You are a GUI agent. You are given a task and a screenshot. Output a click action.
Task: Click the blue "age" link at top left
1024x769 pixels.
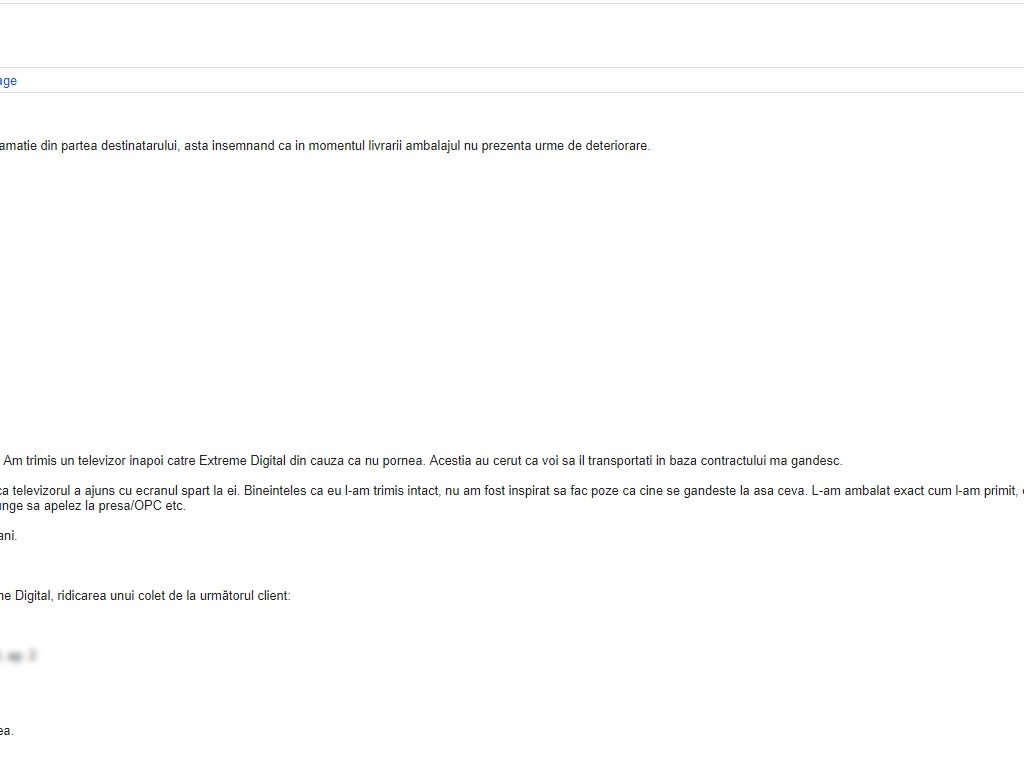(x=8, y=81)
